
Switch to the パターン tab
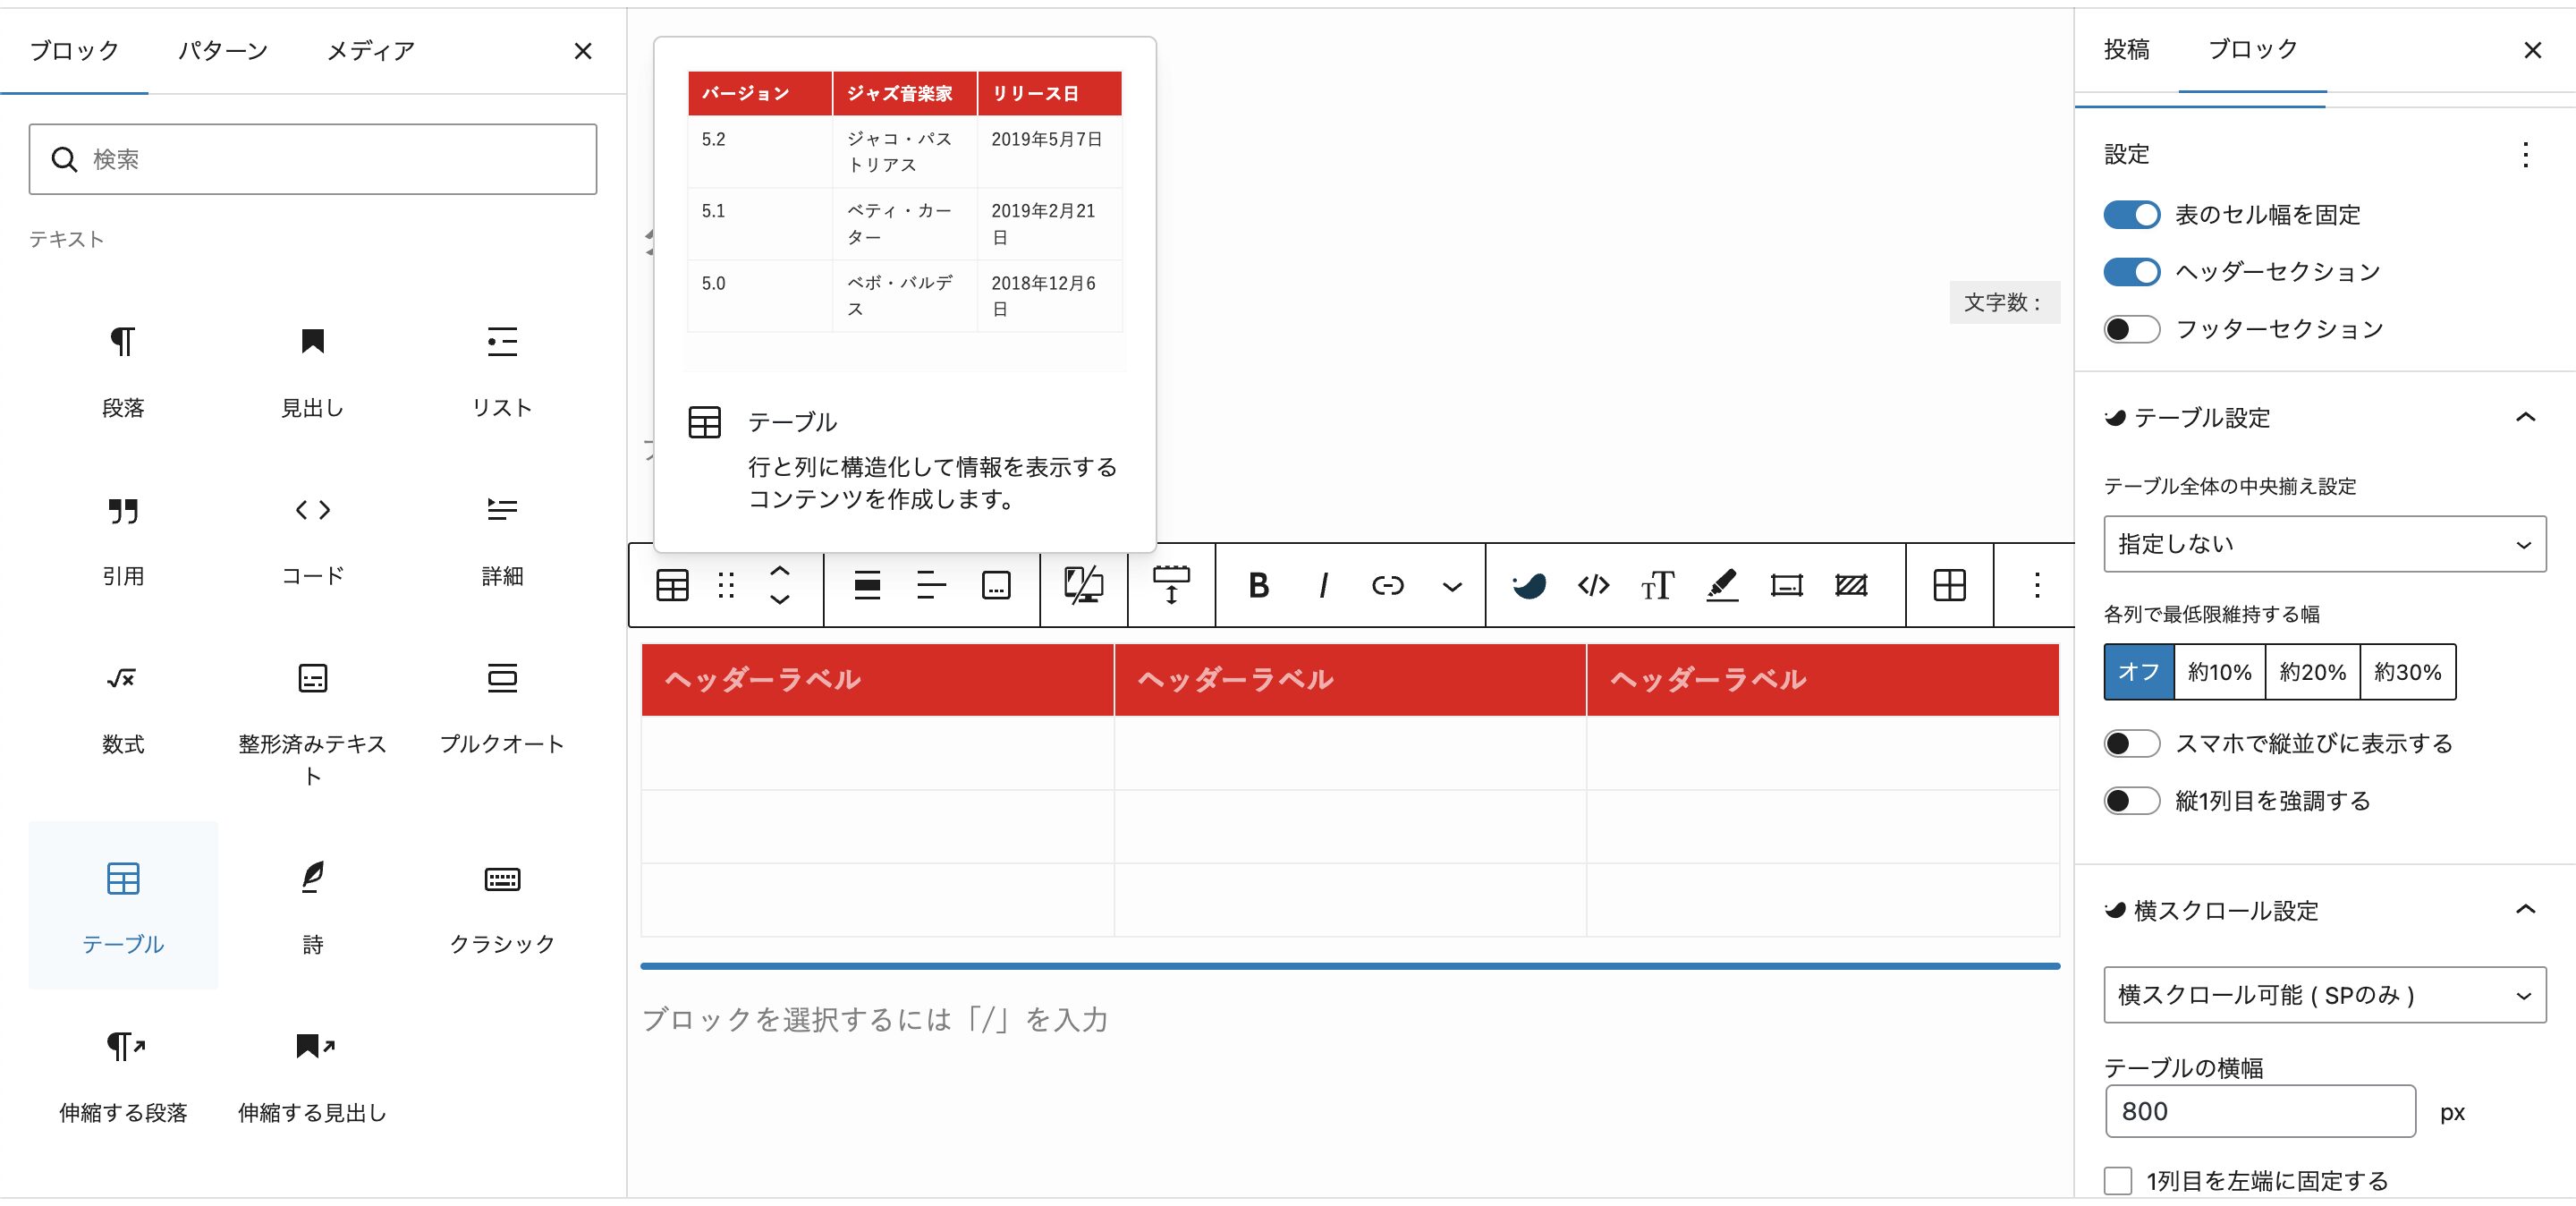click(x=223, y=50)
